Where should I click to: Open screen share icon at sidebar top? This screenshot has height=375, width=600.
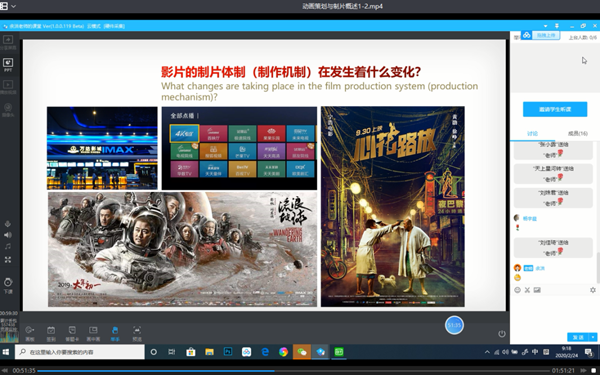pos(8,42)
